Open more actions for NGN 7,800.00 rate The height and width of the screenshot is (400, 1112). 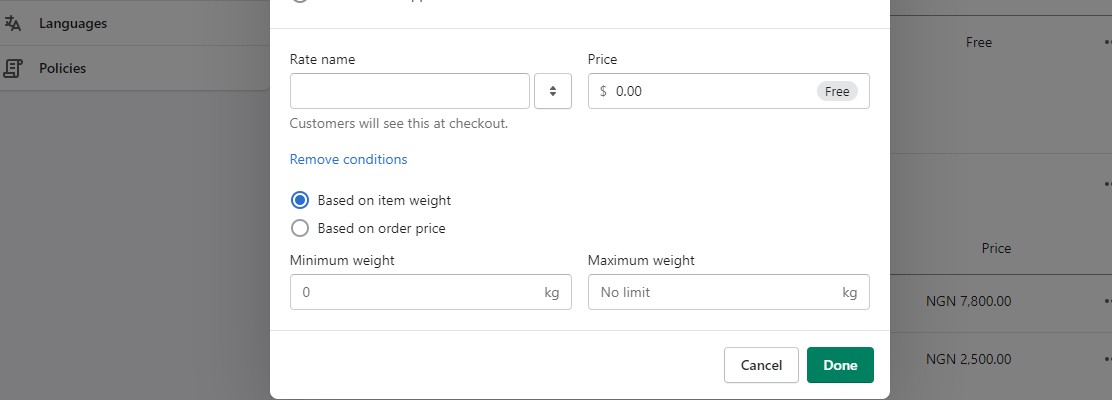click(x=1107, y=301)
